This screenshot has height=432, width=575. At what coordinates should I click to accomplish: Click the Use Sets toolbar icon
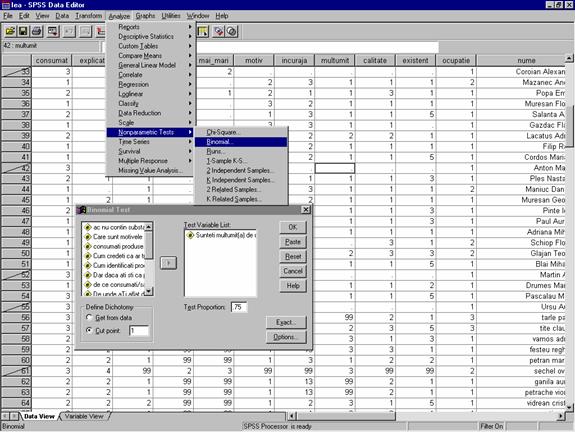click(x=231, y=32)
